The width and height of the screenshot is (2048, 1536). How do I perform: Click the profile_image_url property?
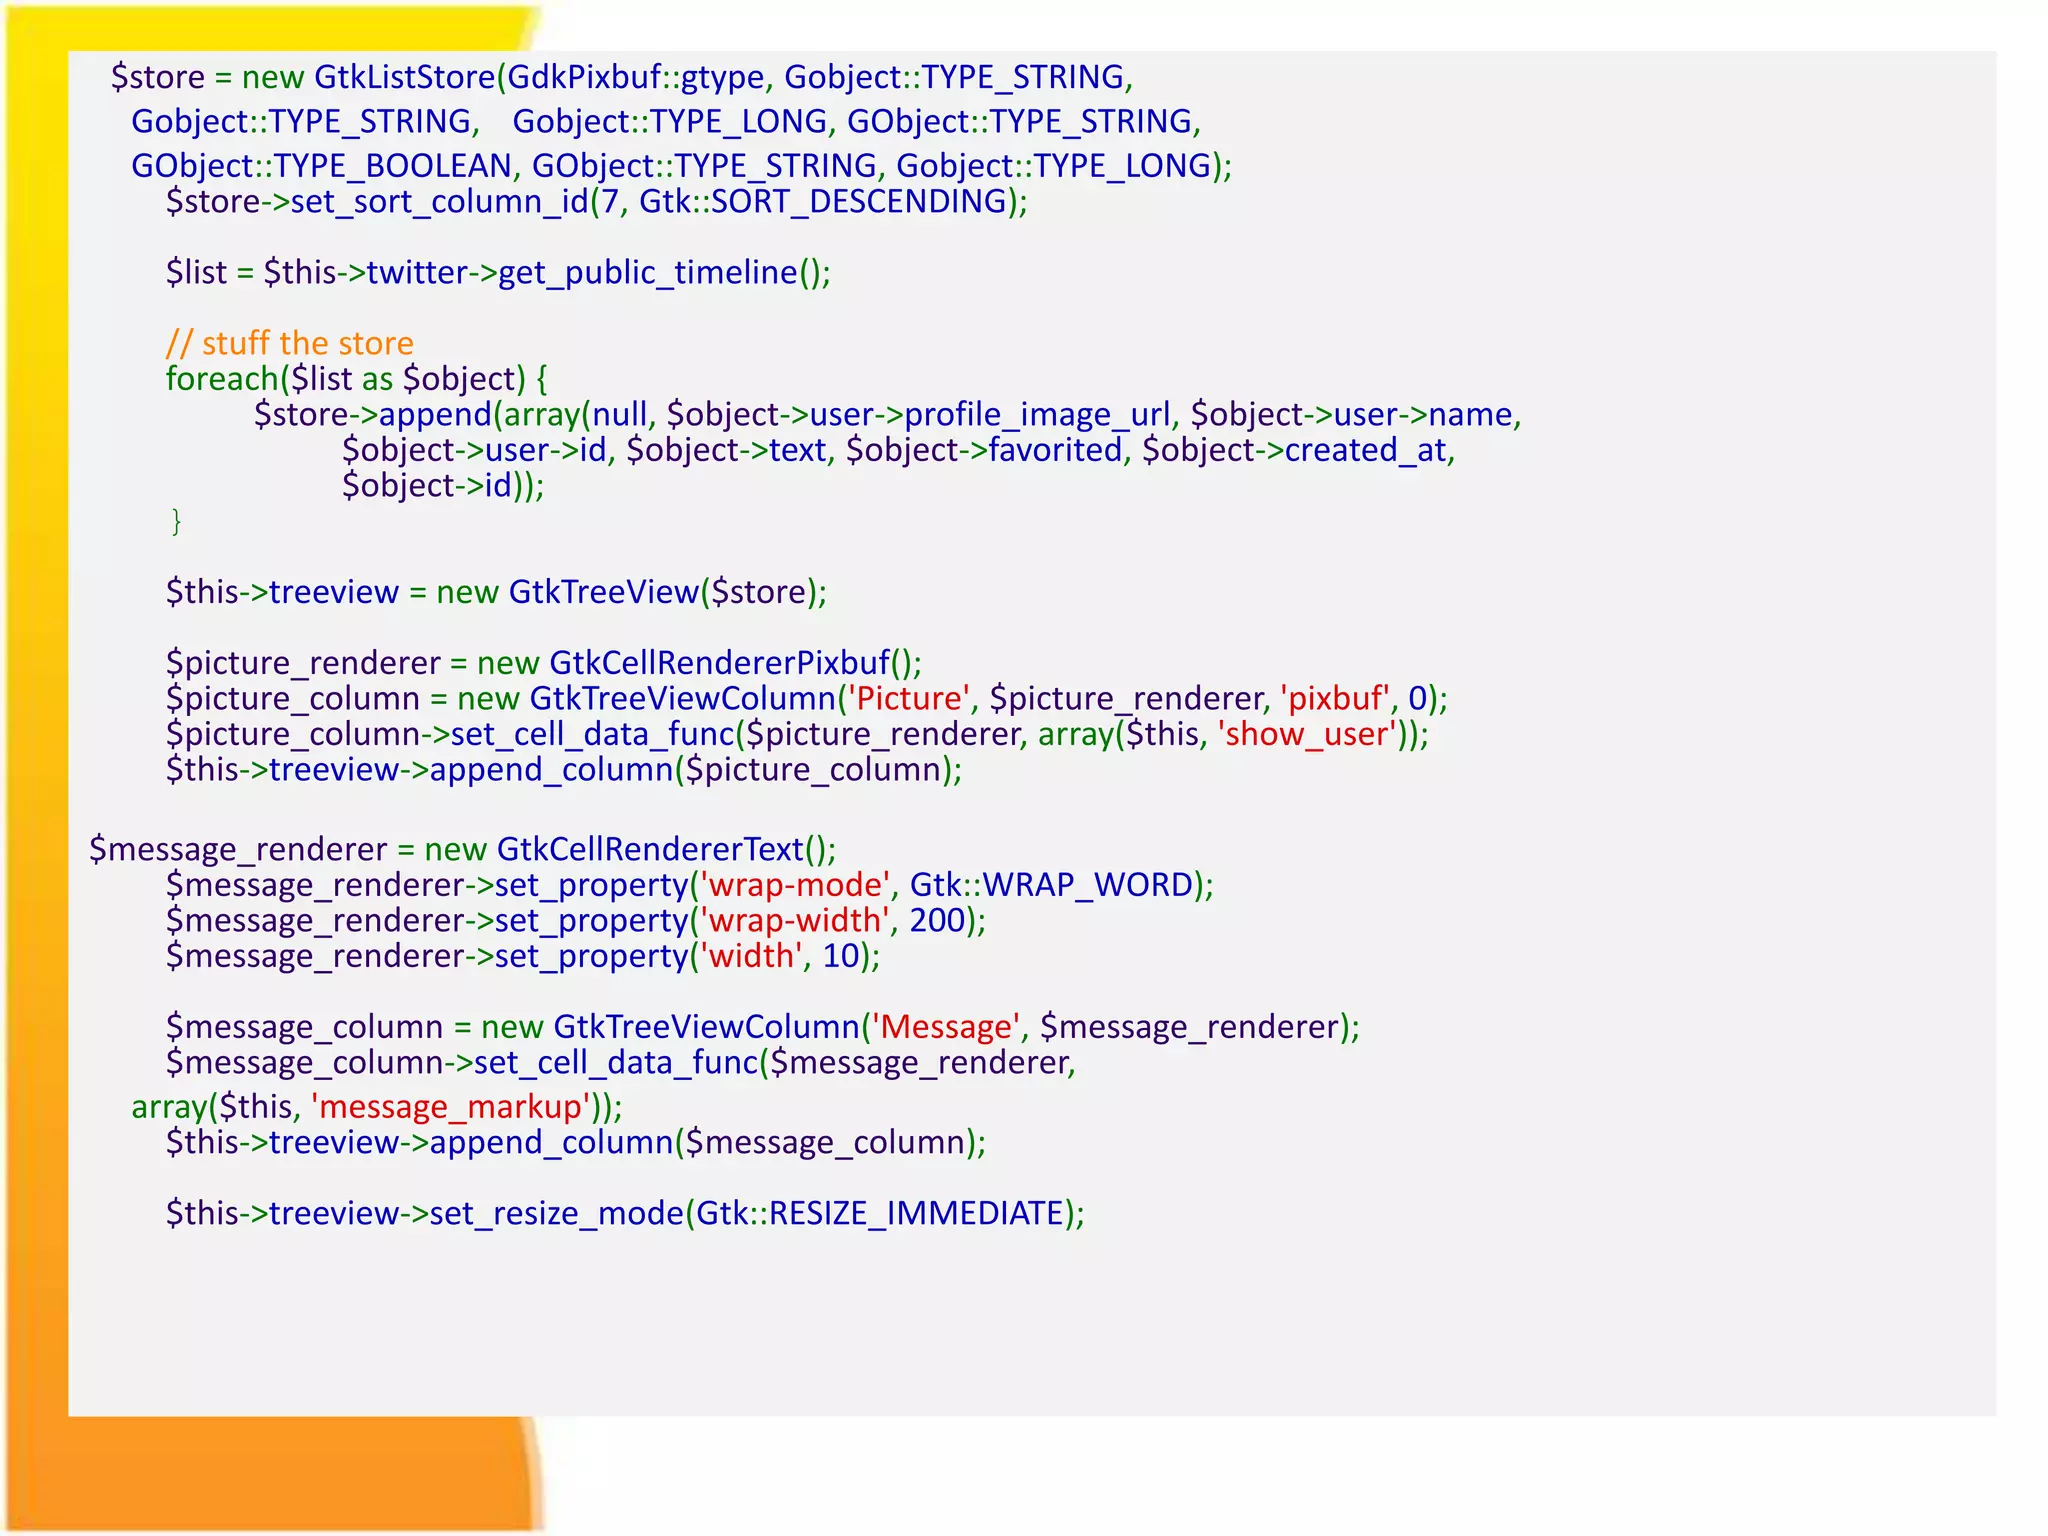click(1036, 414)
